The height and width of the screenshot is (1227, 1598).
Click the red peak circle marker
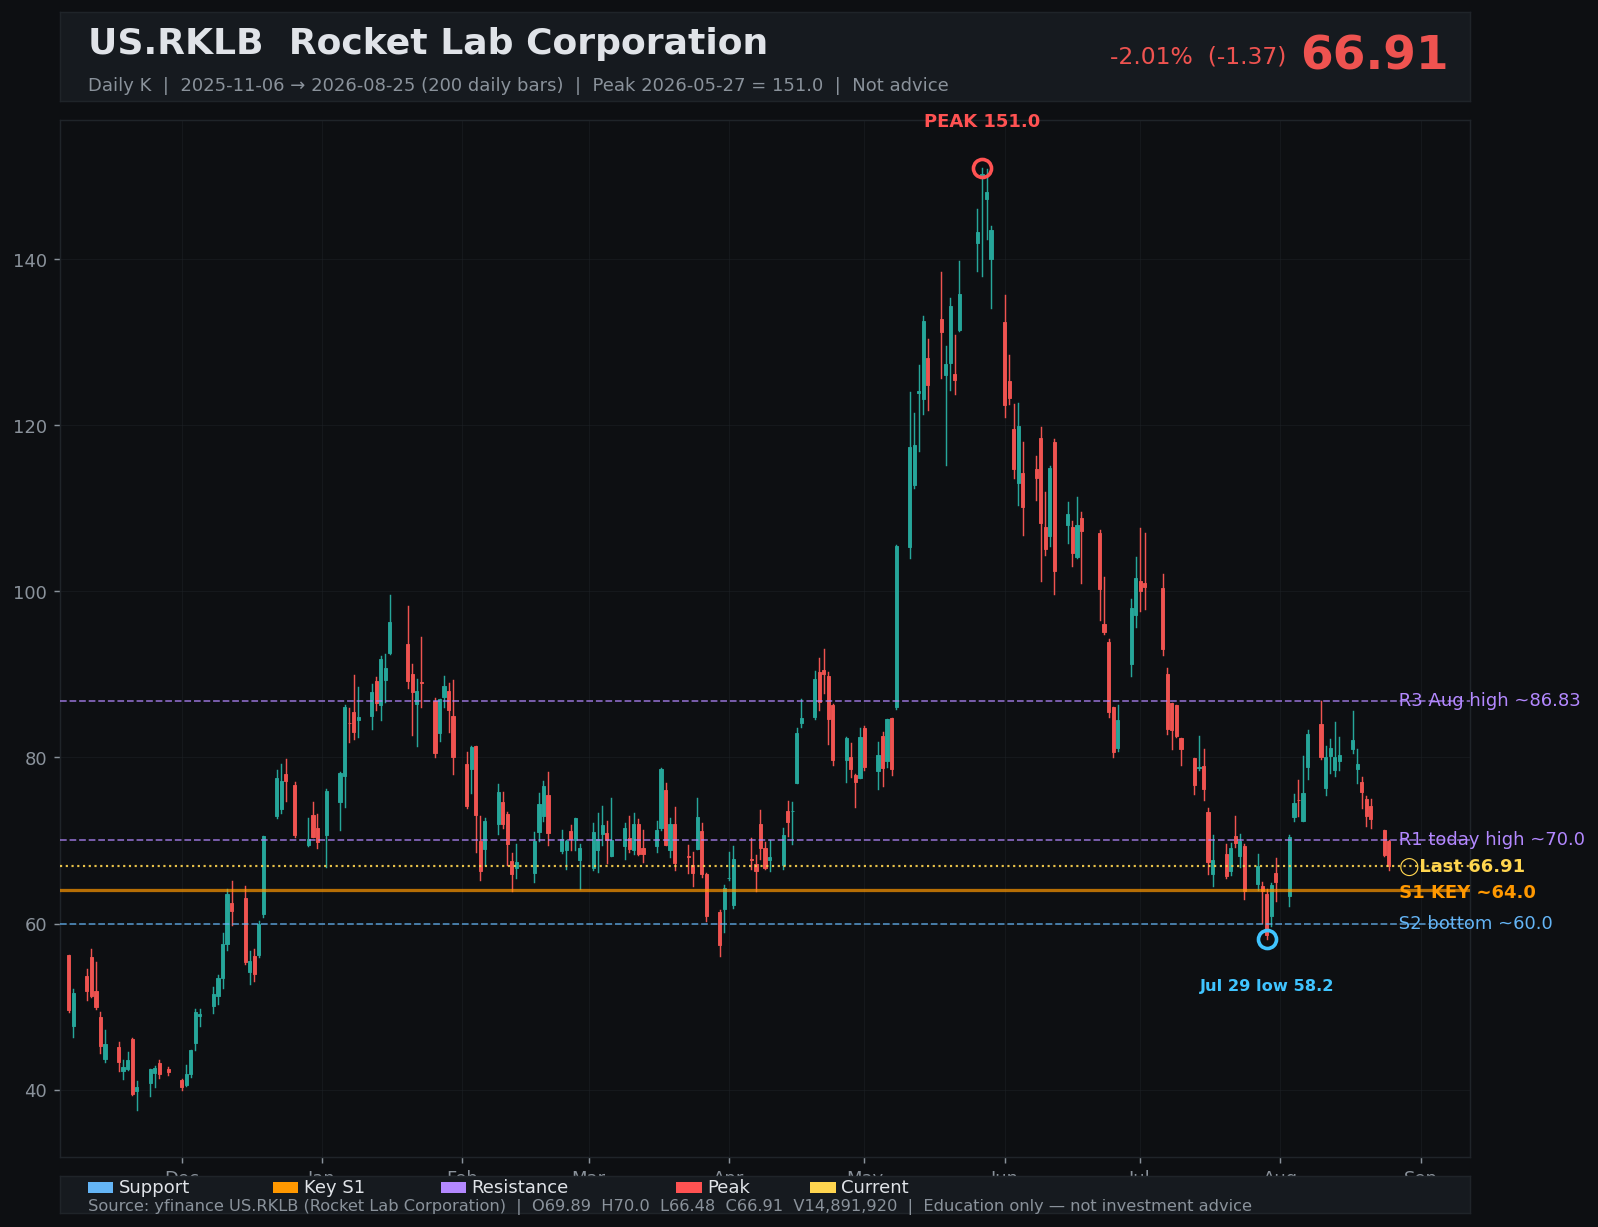(x=982, y=169)
